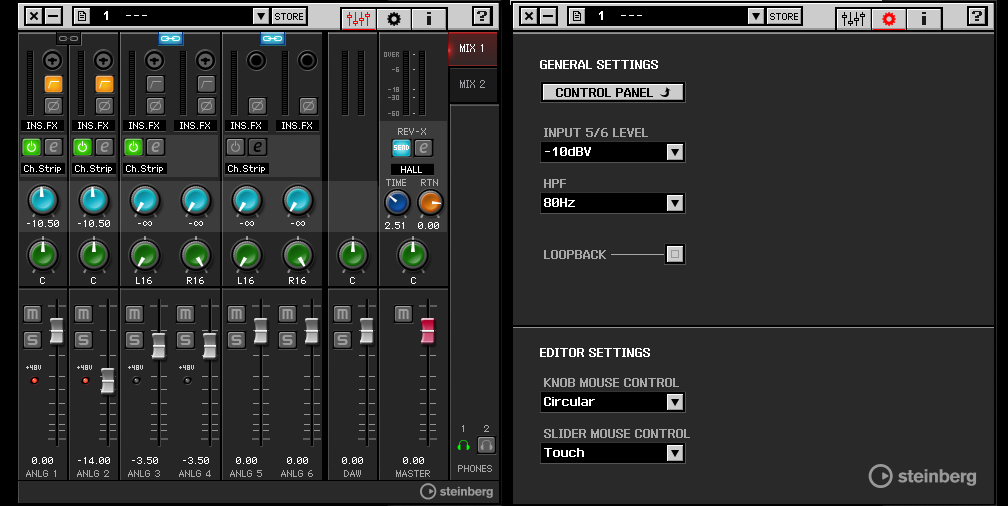Open help in right window
Image resolution: width=1008 pixels, height=506 pixels.
coord(977,16)
